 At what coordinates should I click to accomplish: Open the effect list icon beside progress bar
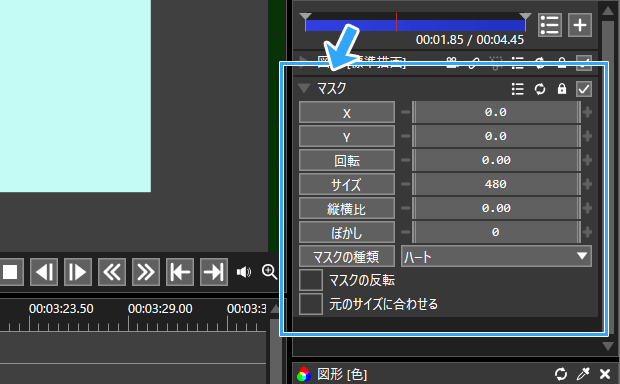pos(550,25)
